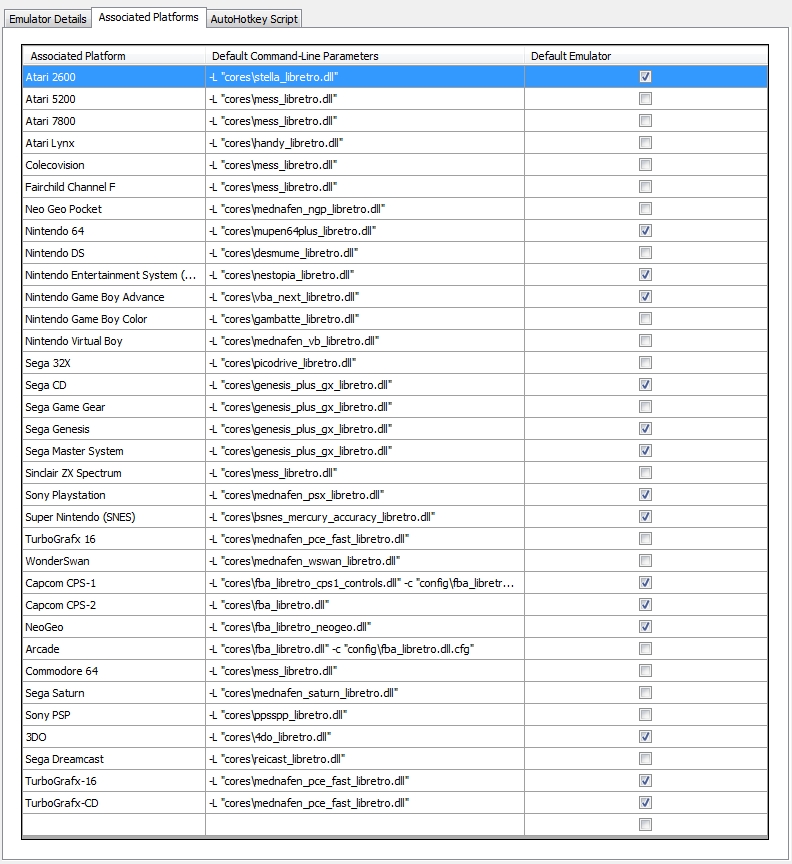Toggle Default Emulator for TurboGrafx-CD
The height and width of the screenshot is (864, 792).
point(645,803)
